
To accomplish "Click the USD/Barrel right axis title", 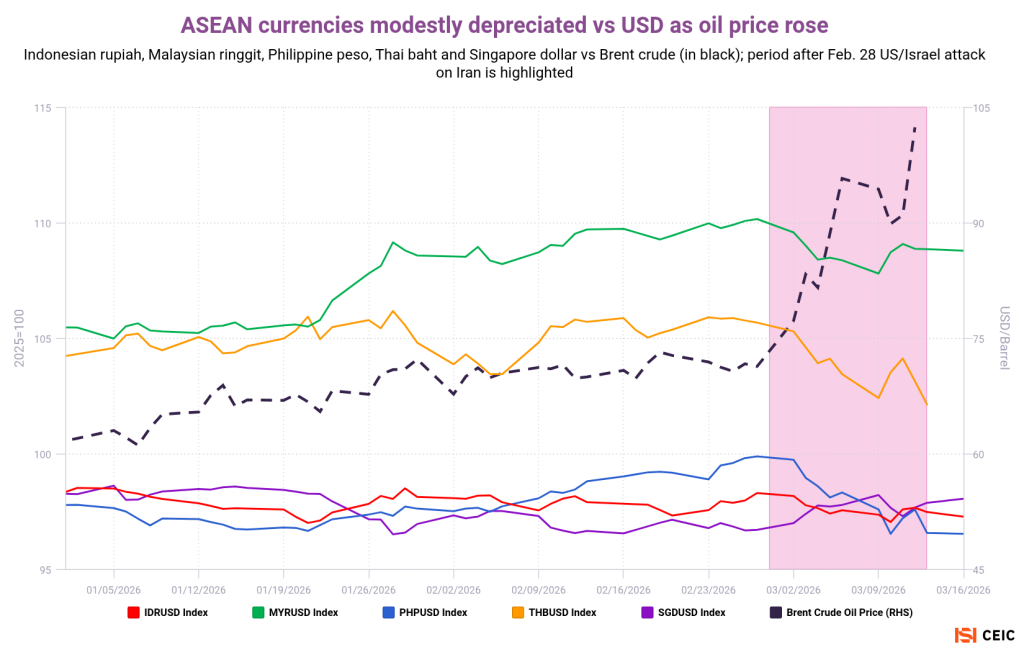I will (x=1004, y=338).
